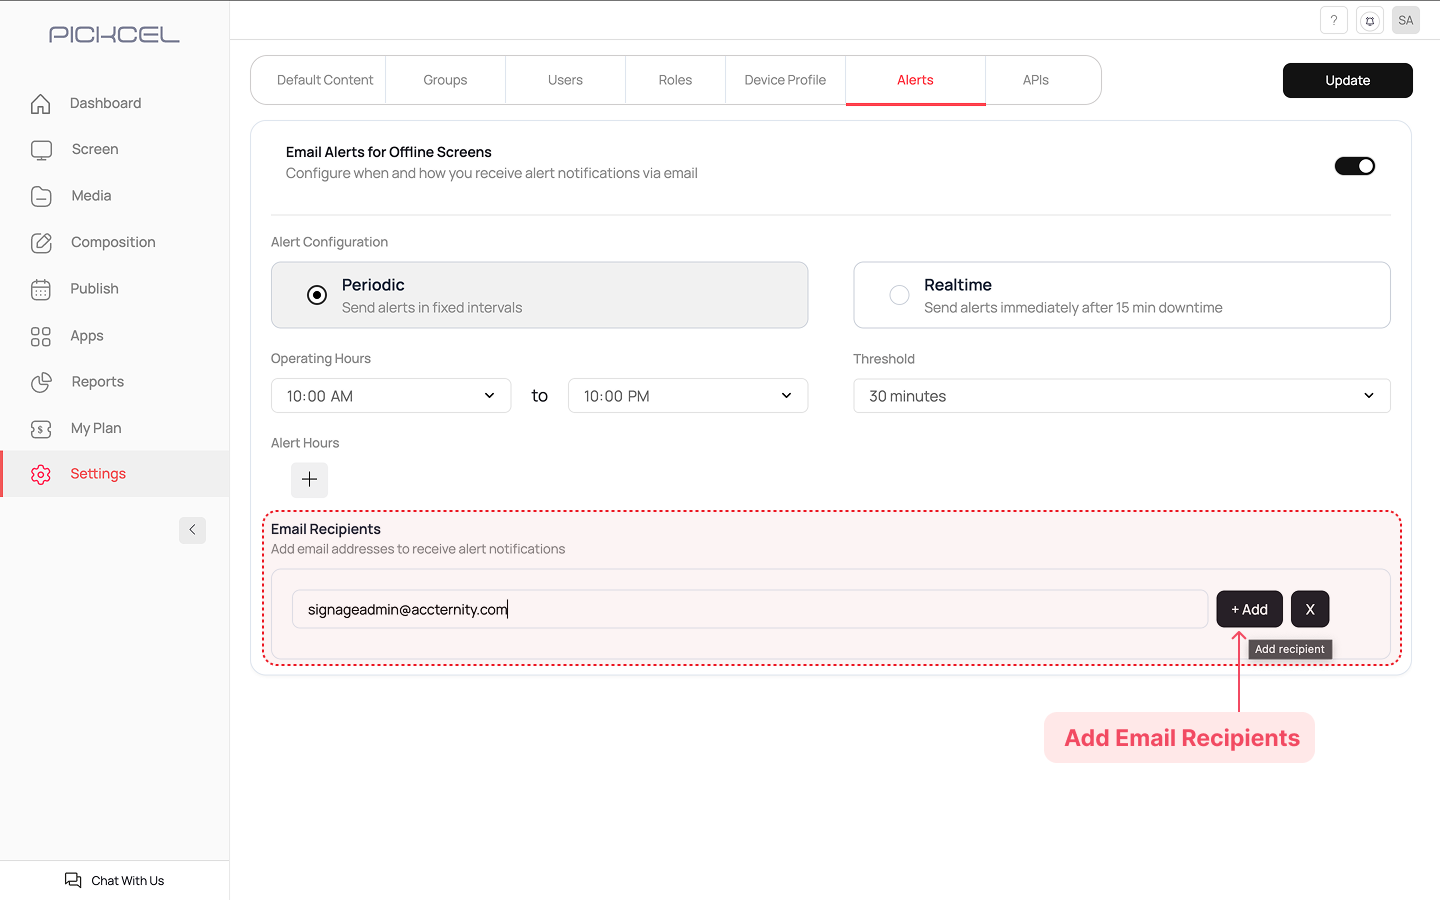Click the Apps grid icon
The width and height of the screenshot is (1440, 900).
(x=41, y=337)
